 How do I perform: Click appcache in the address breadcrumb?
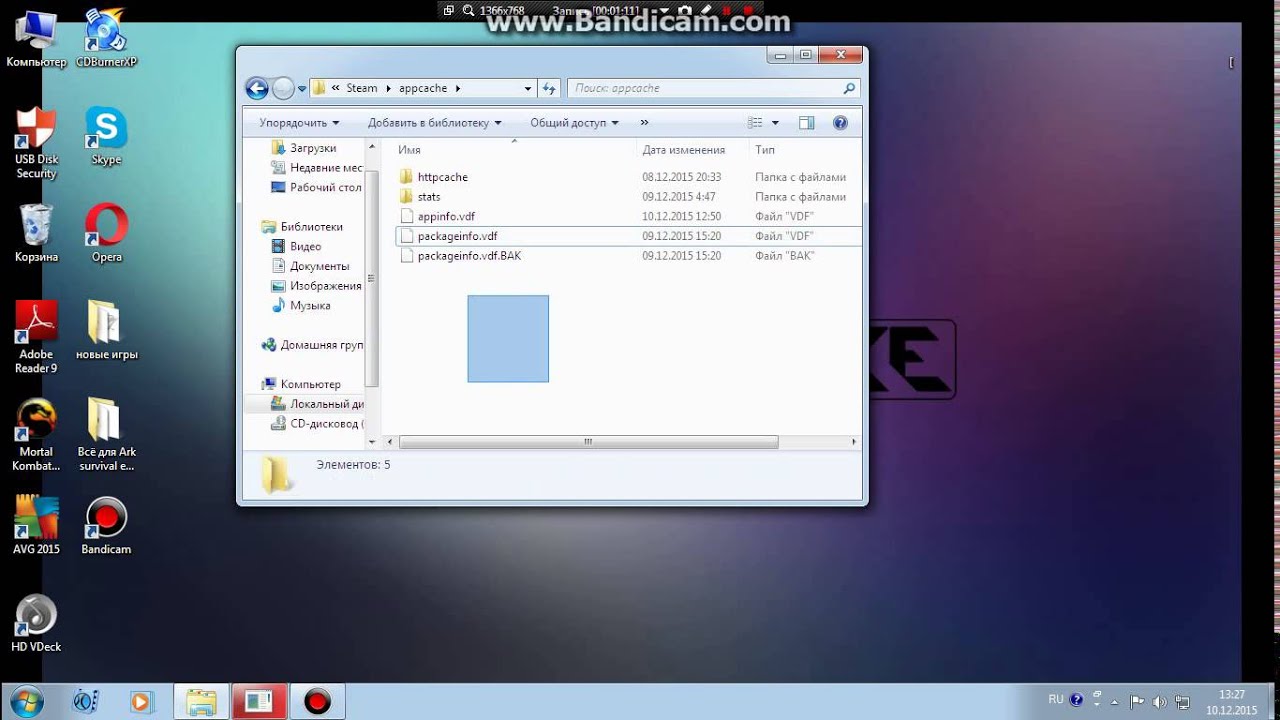pyautogui.click(x=423, y=88)
